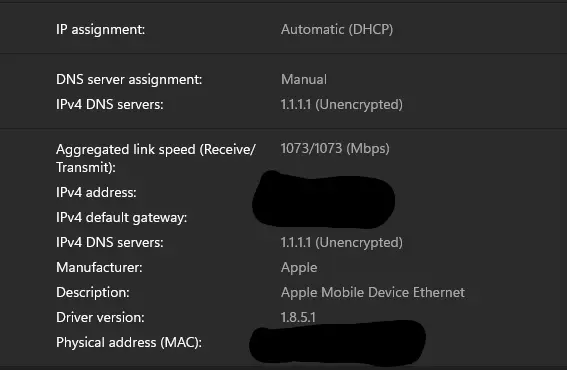
Task: Click the IPv4 address label
Action: coord(96,192)
